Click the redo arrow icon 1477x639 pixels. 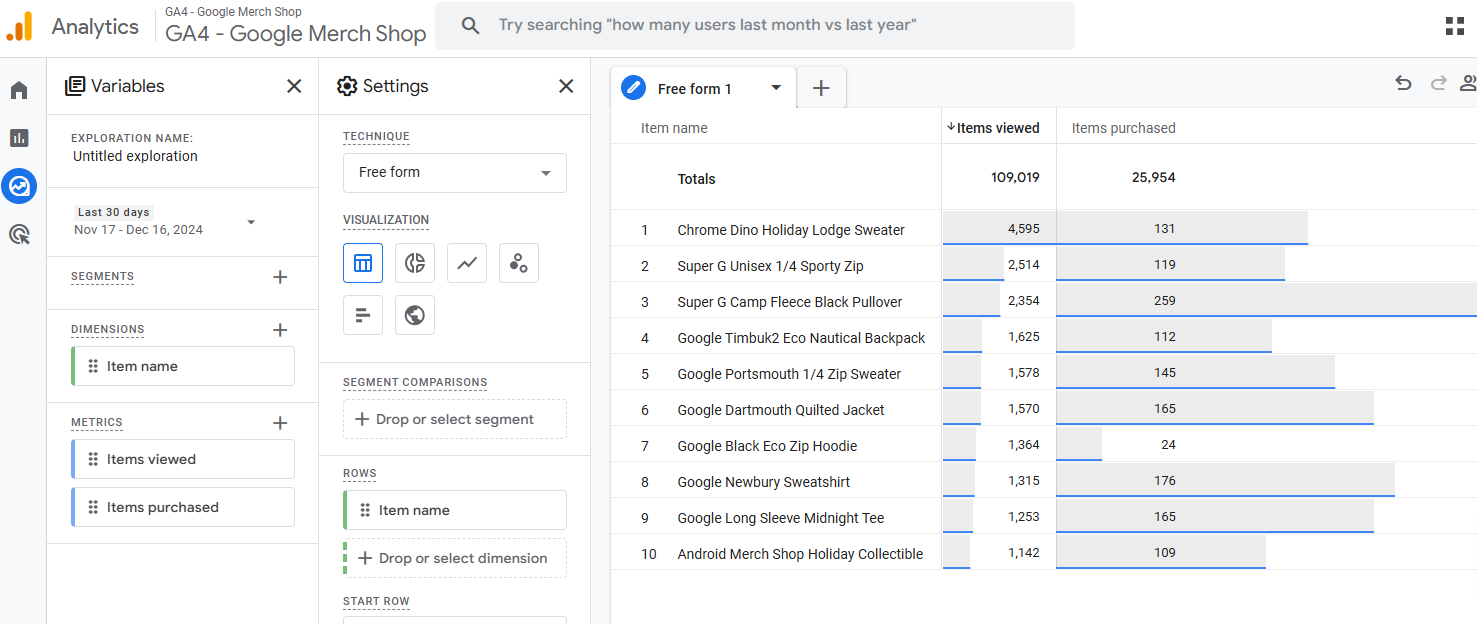pyautogui.click(x=1439, y=83)
